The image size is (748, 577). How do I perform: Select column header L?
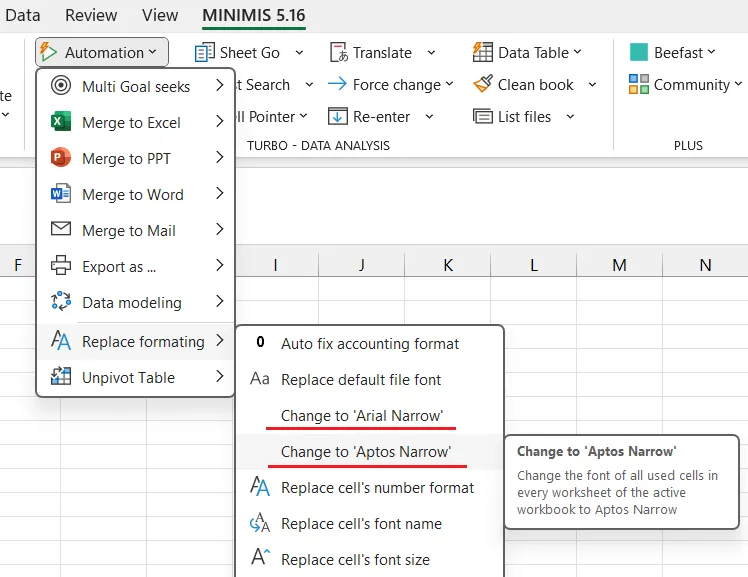tap(533, 265)
